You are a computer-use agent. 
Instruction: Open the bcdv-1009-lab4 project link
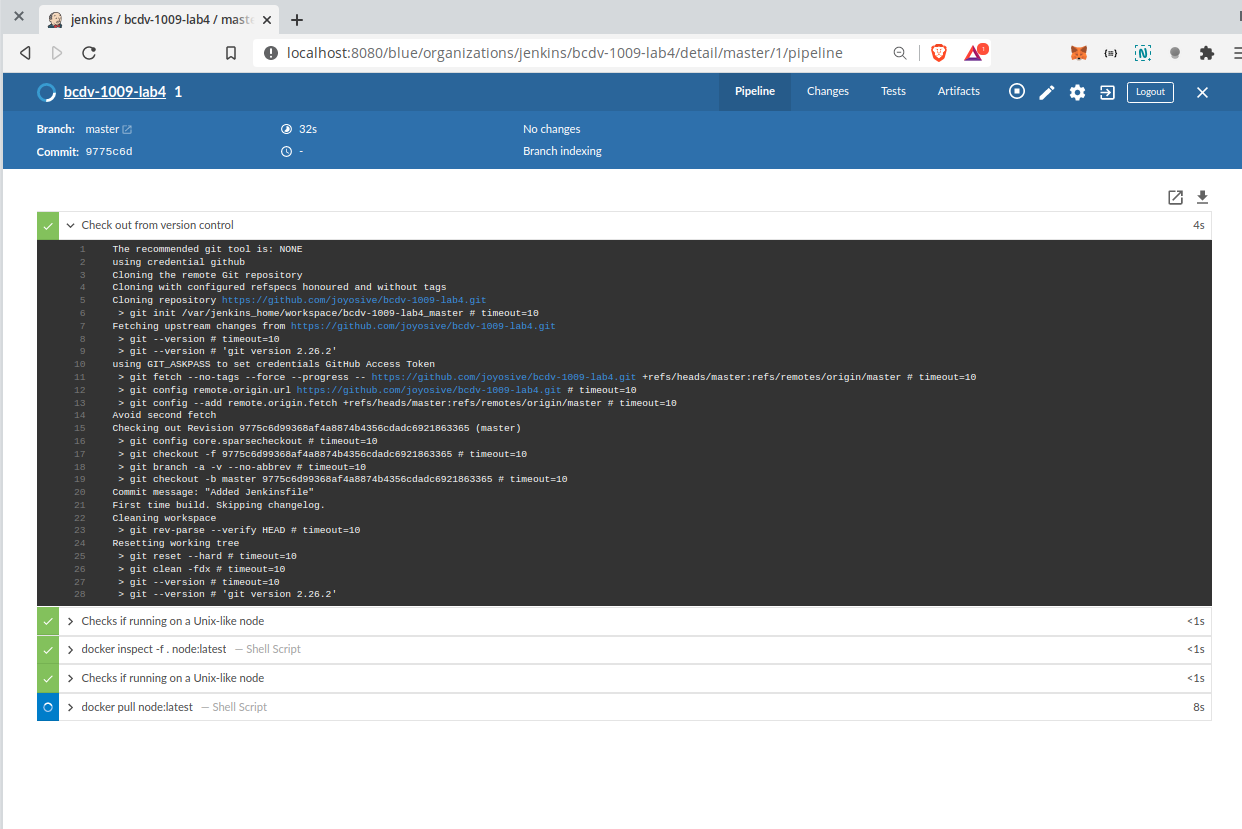click(114, 92)
